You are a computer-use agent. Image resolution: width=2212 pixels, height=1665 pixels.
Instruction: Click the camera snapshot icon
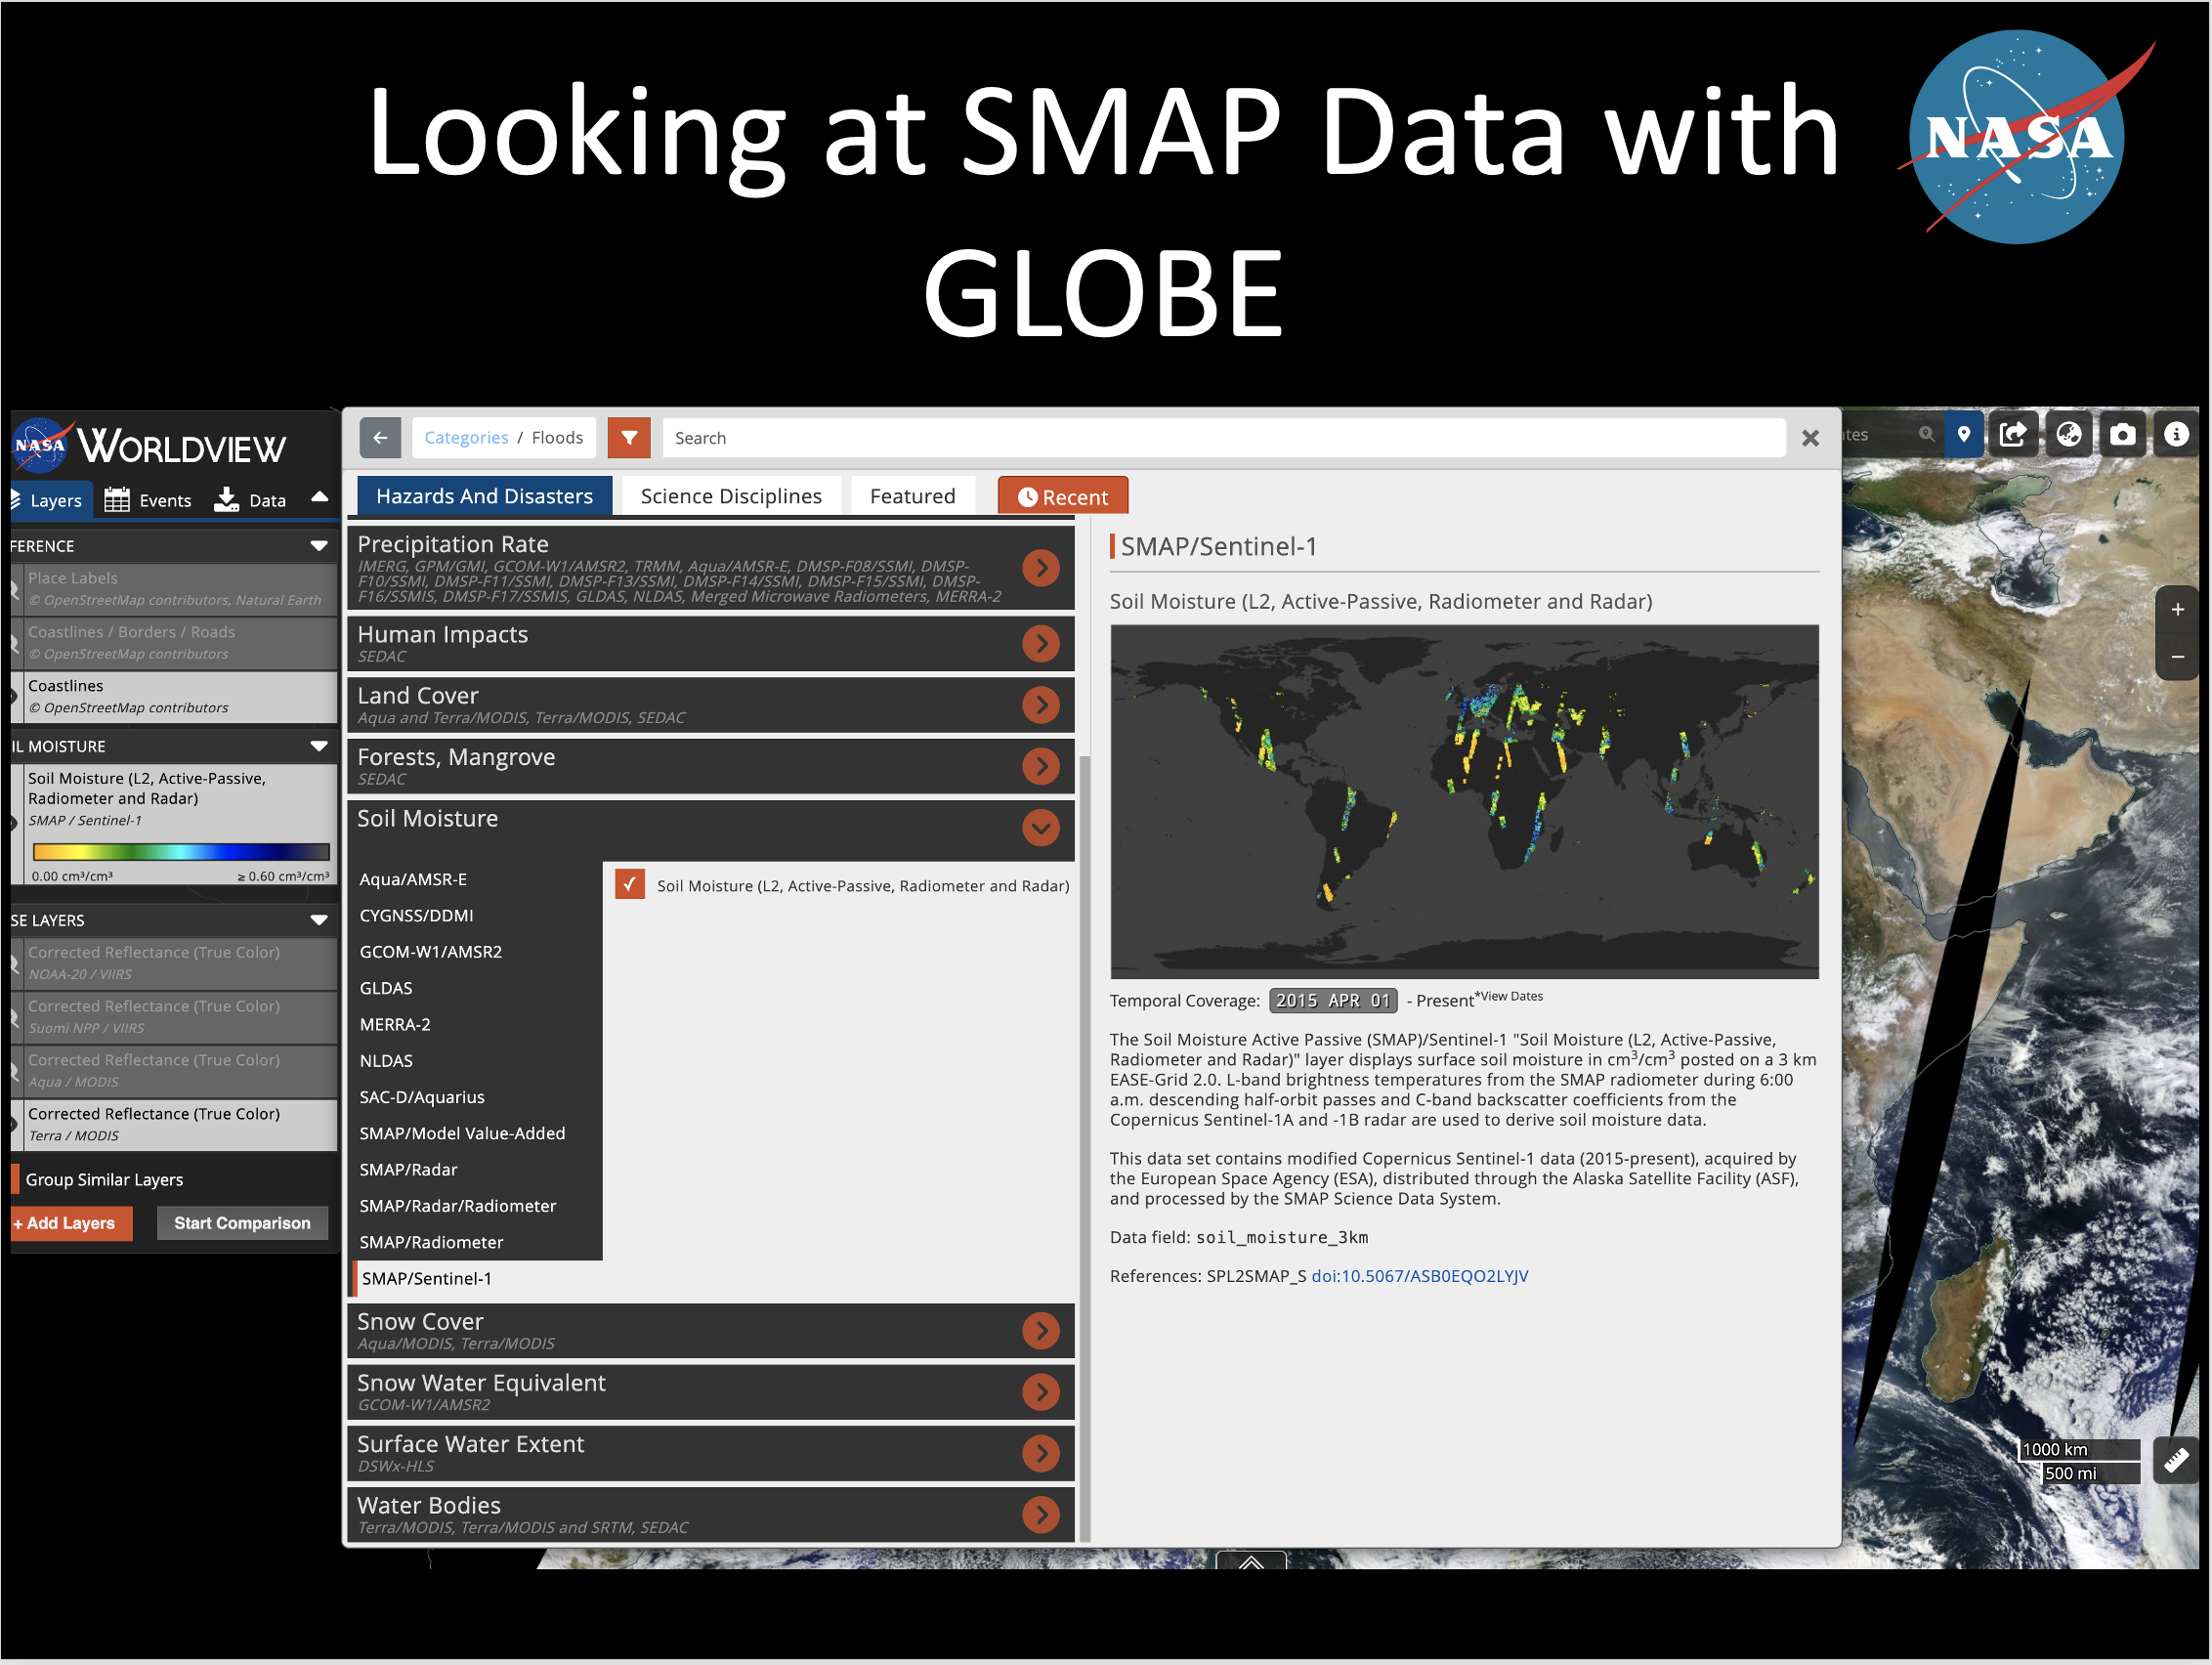tap(2124, 433)
